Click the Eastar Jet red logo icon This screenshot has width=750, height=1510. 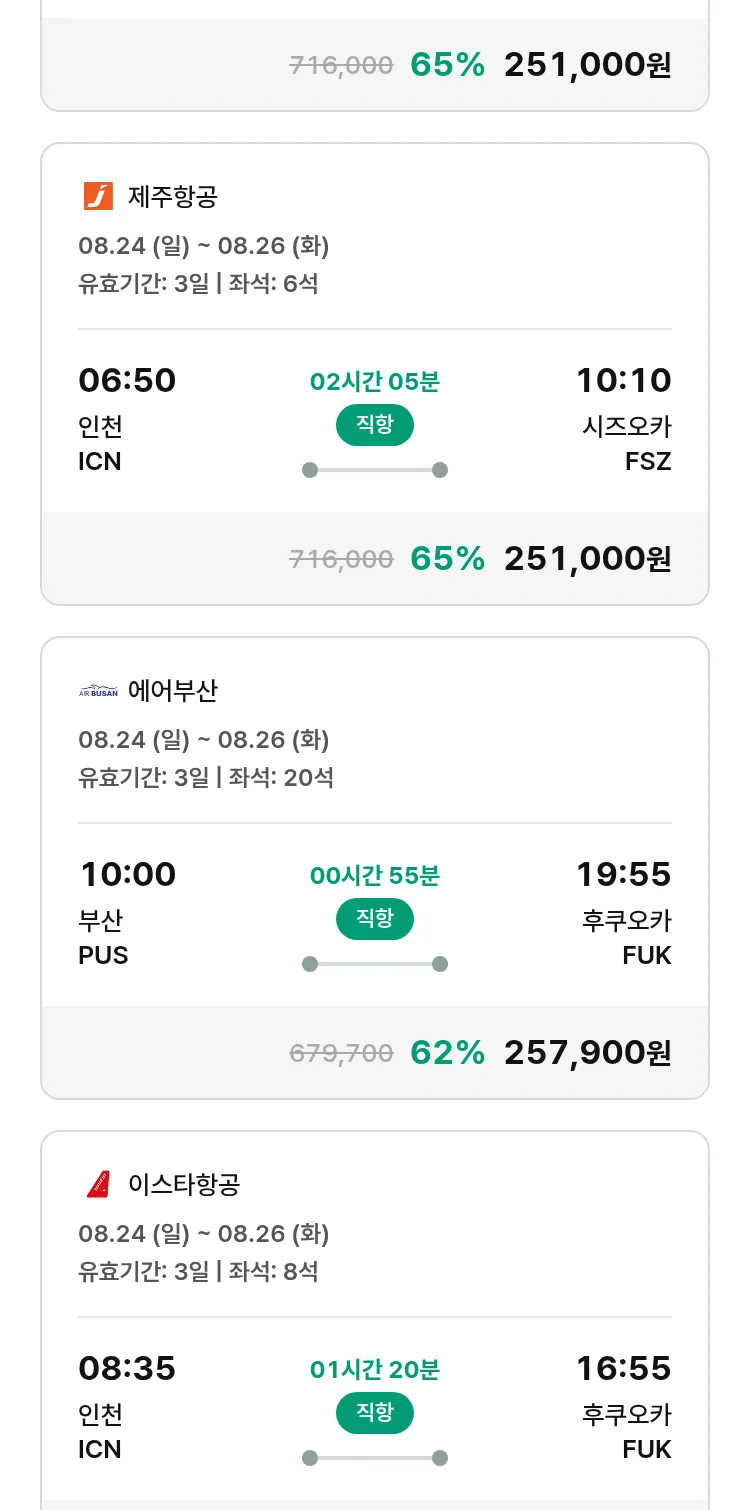click(98, 1184)
